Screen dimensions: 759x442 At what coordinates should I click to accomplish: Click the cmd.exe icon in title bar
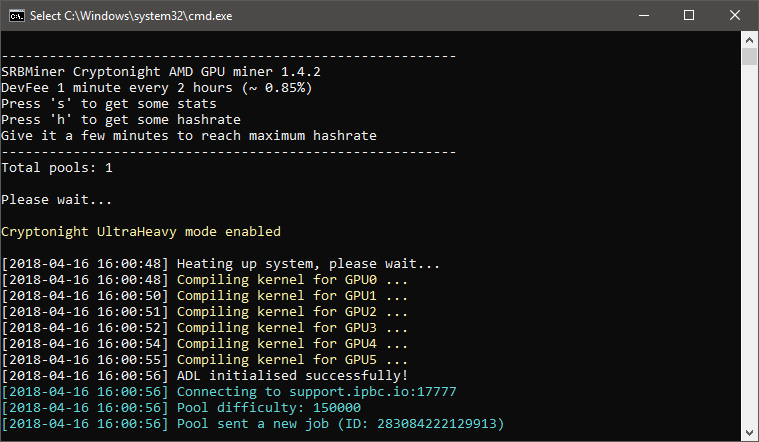click(x=16, y=15)
